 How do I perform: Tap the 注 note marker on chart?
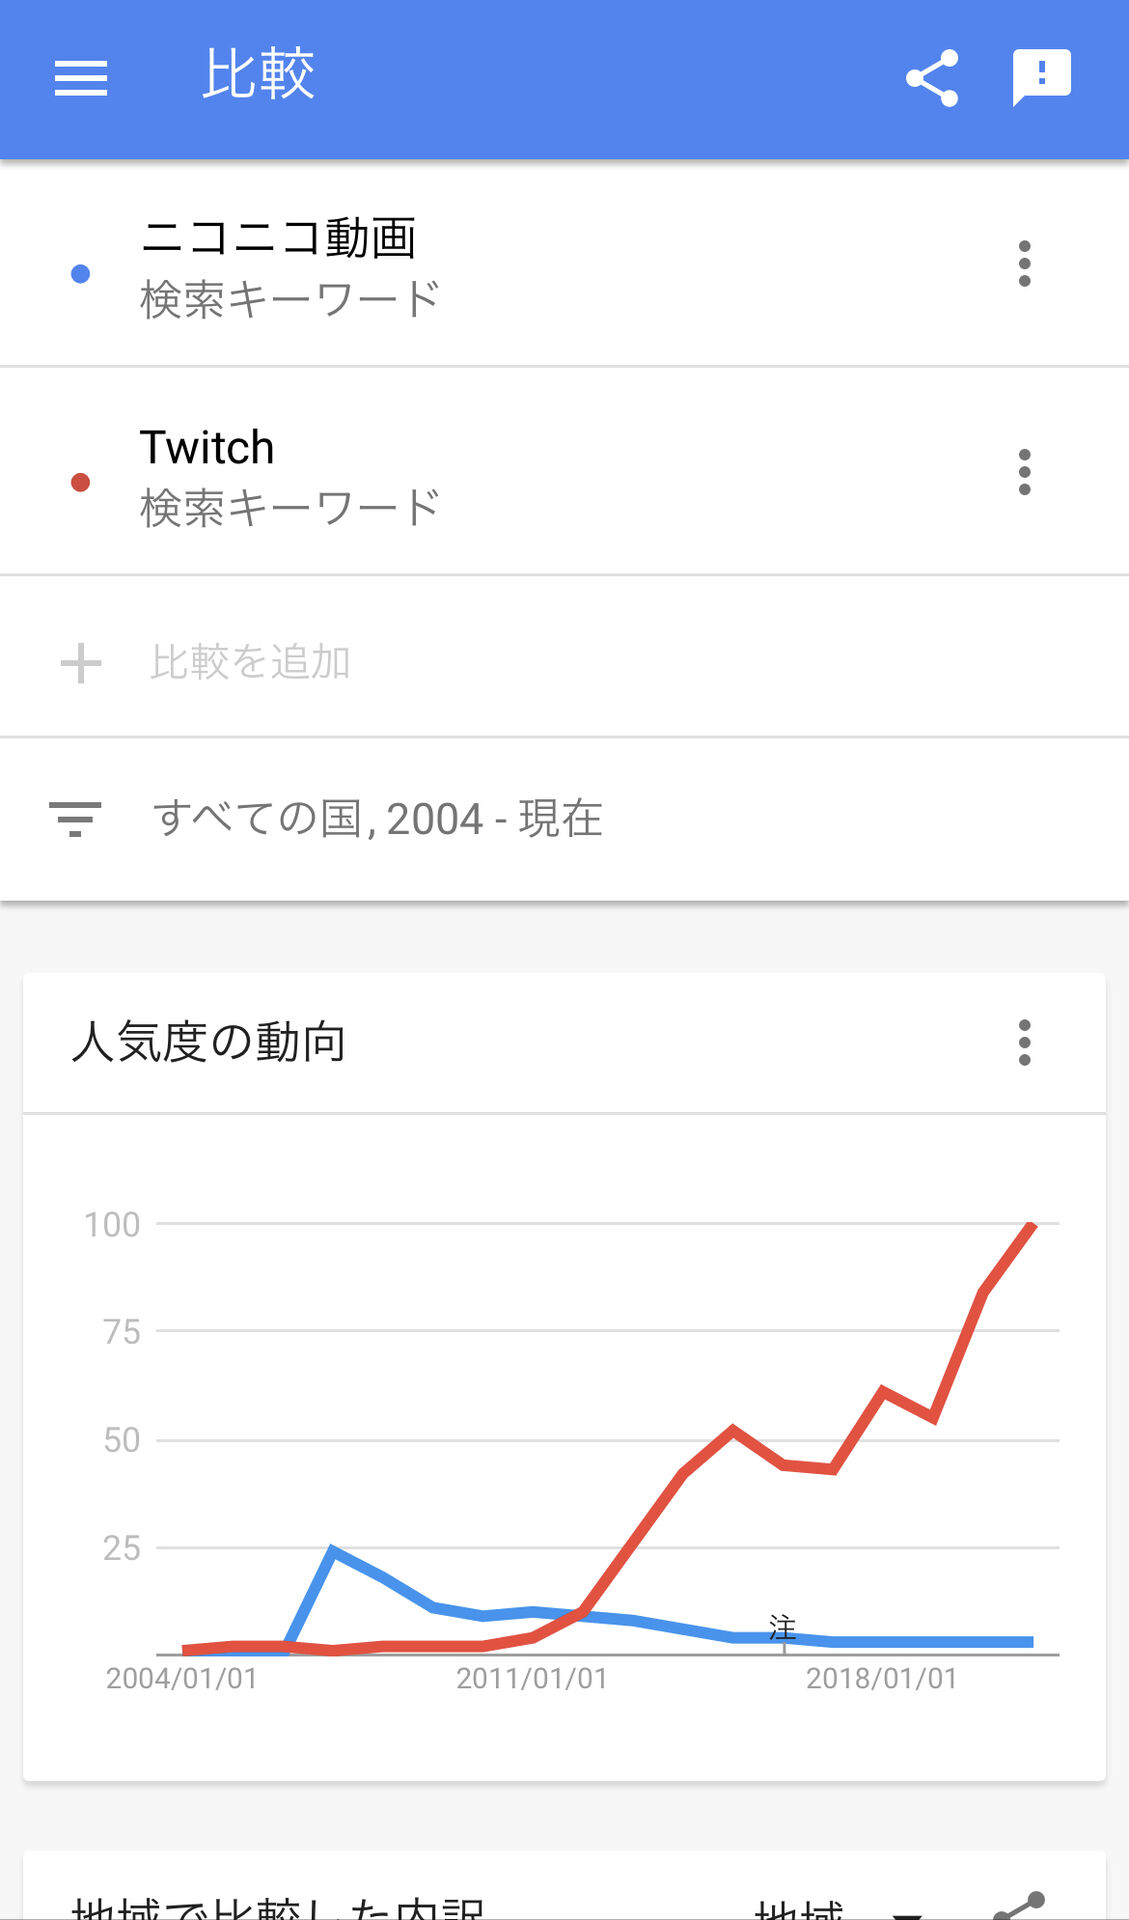783,1627
